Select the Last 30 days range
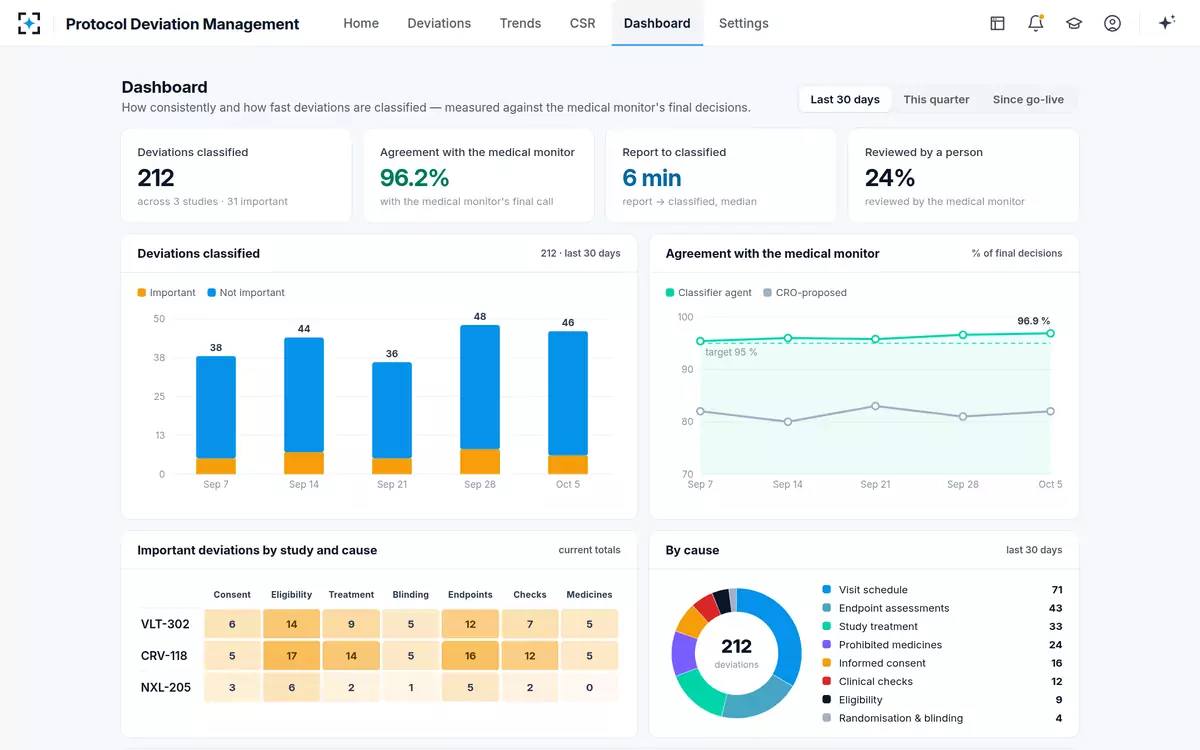The image size is (1200, 750). coord(845,99)
